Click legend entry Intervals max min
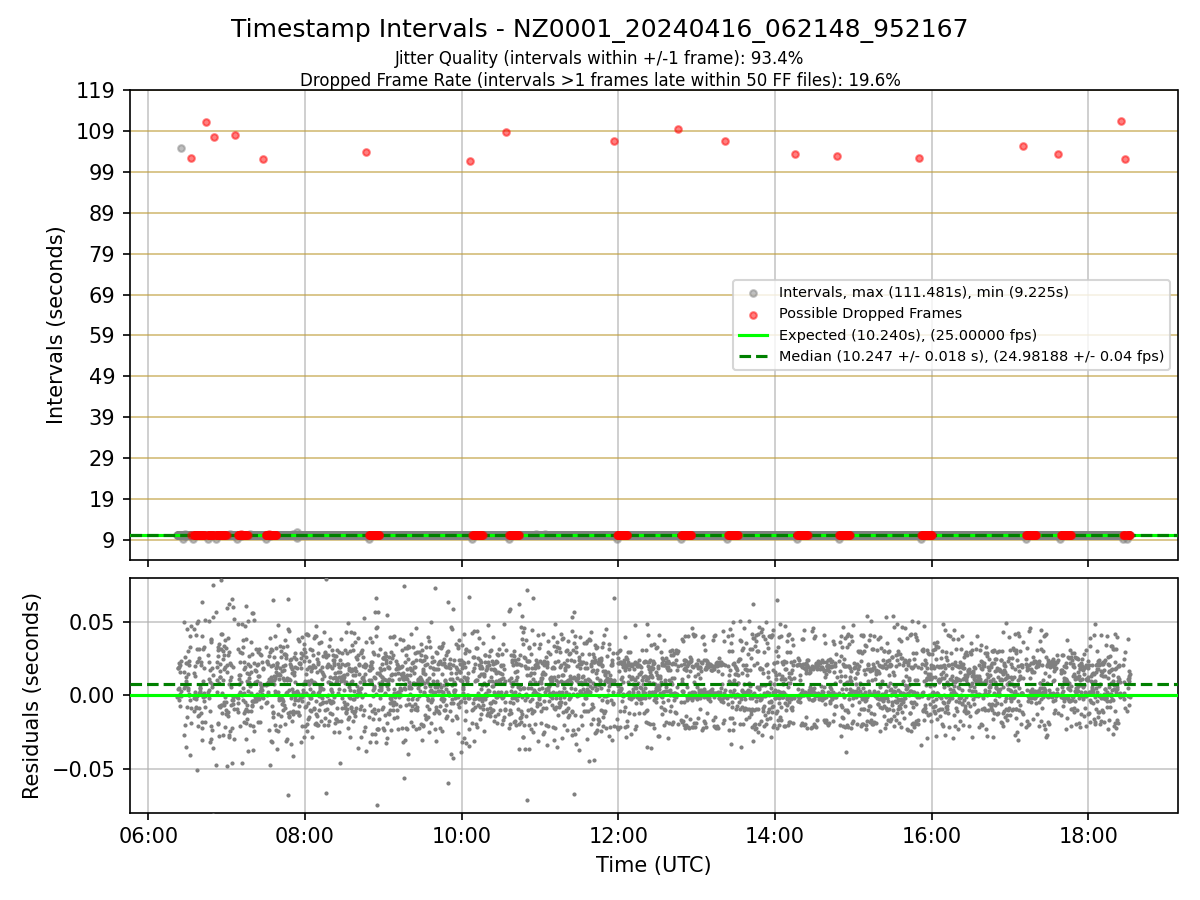The width and height of the screenshot is (1200, 900). 923,292
